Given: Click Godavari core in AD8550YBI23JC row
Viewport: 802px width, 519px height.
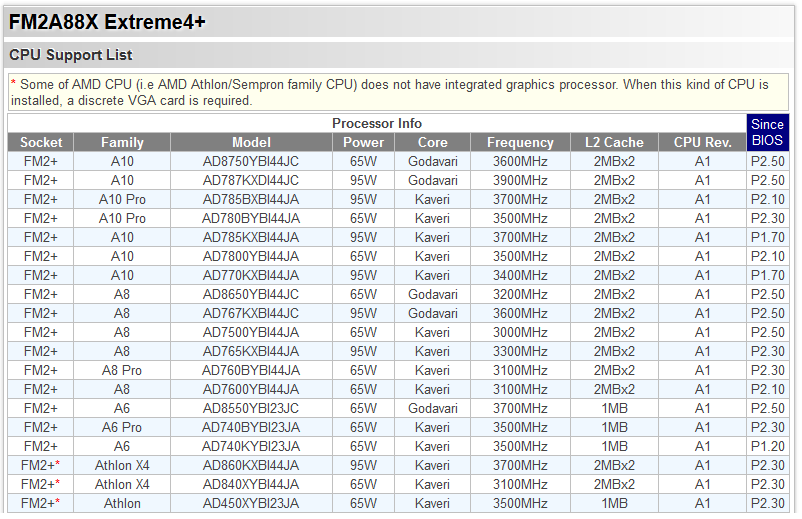Looking at the screenshot, I should (433, 409).
